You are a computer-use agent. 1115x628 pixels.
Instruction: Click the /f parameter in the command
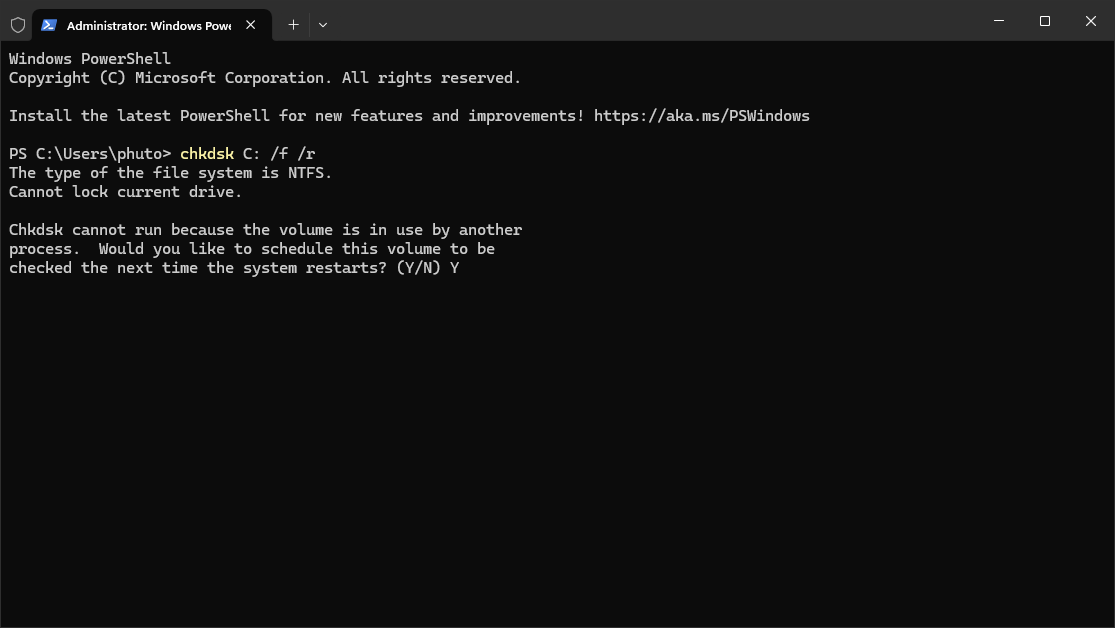pos(279,154)
